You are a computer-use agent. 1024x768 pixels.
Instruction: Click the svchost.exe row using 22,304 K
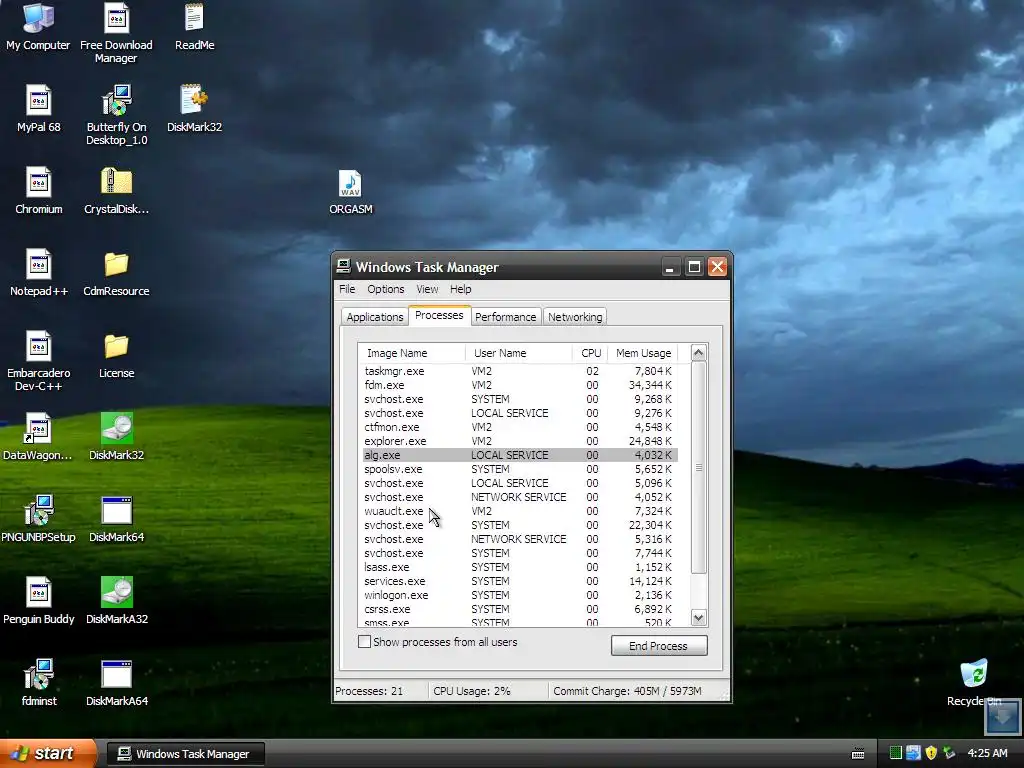pos(519,525)
